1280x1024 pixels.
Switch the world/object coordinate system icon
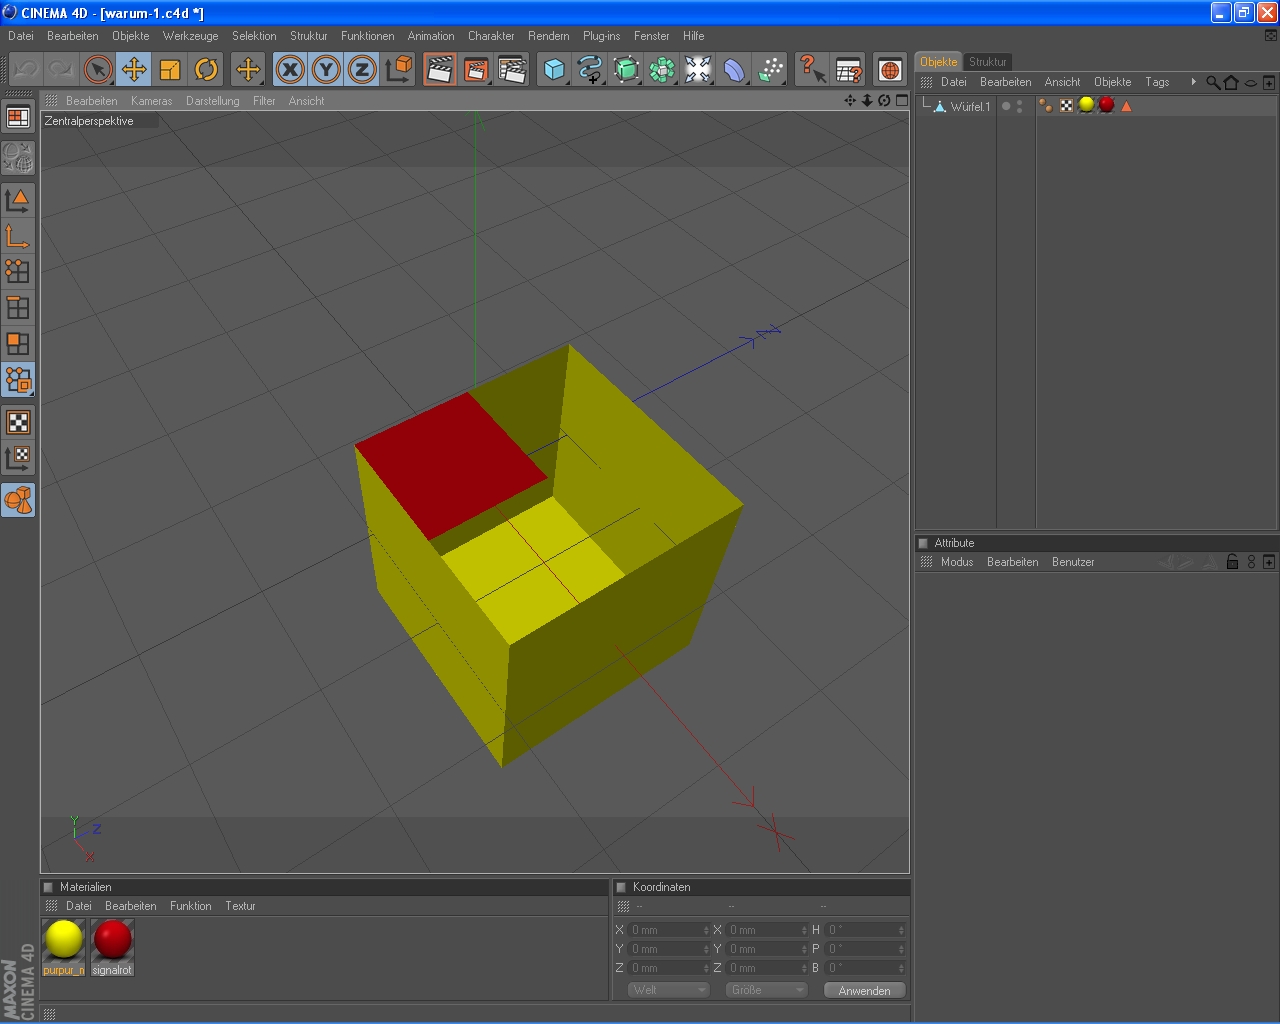pyautogui.click(x=398, y=69)
